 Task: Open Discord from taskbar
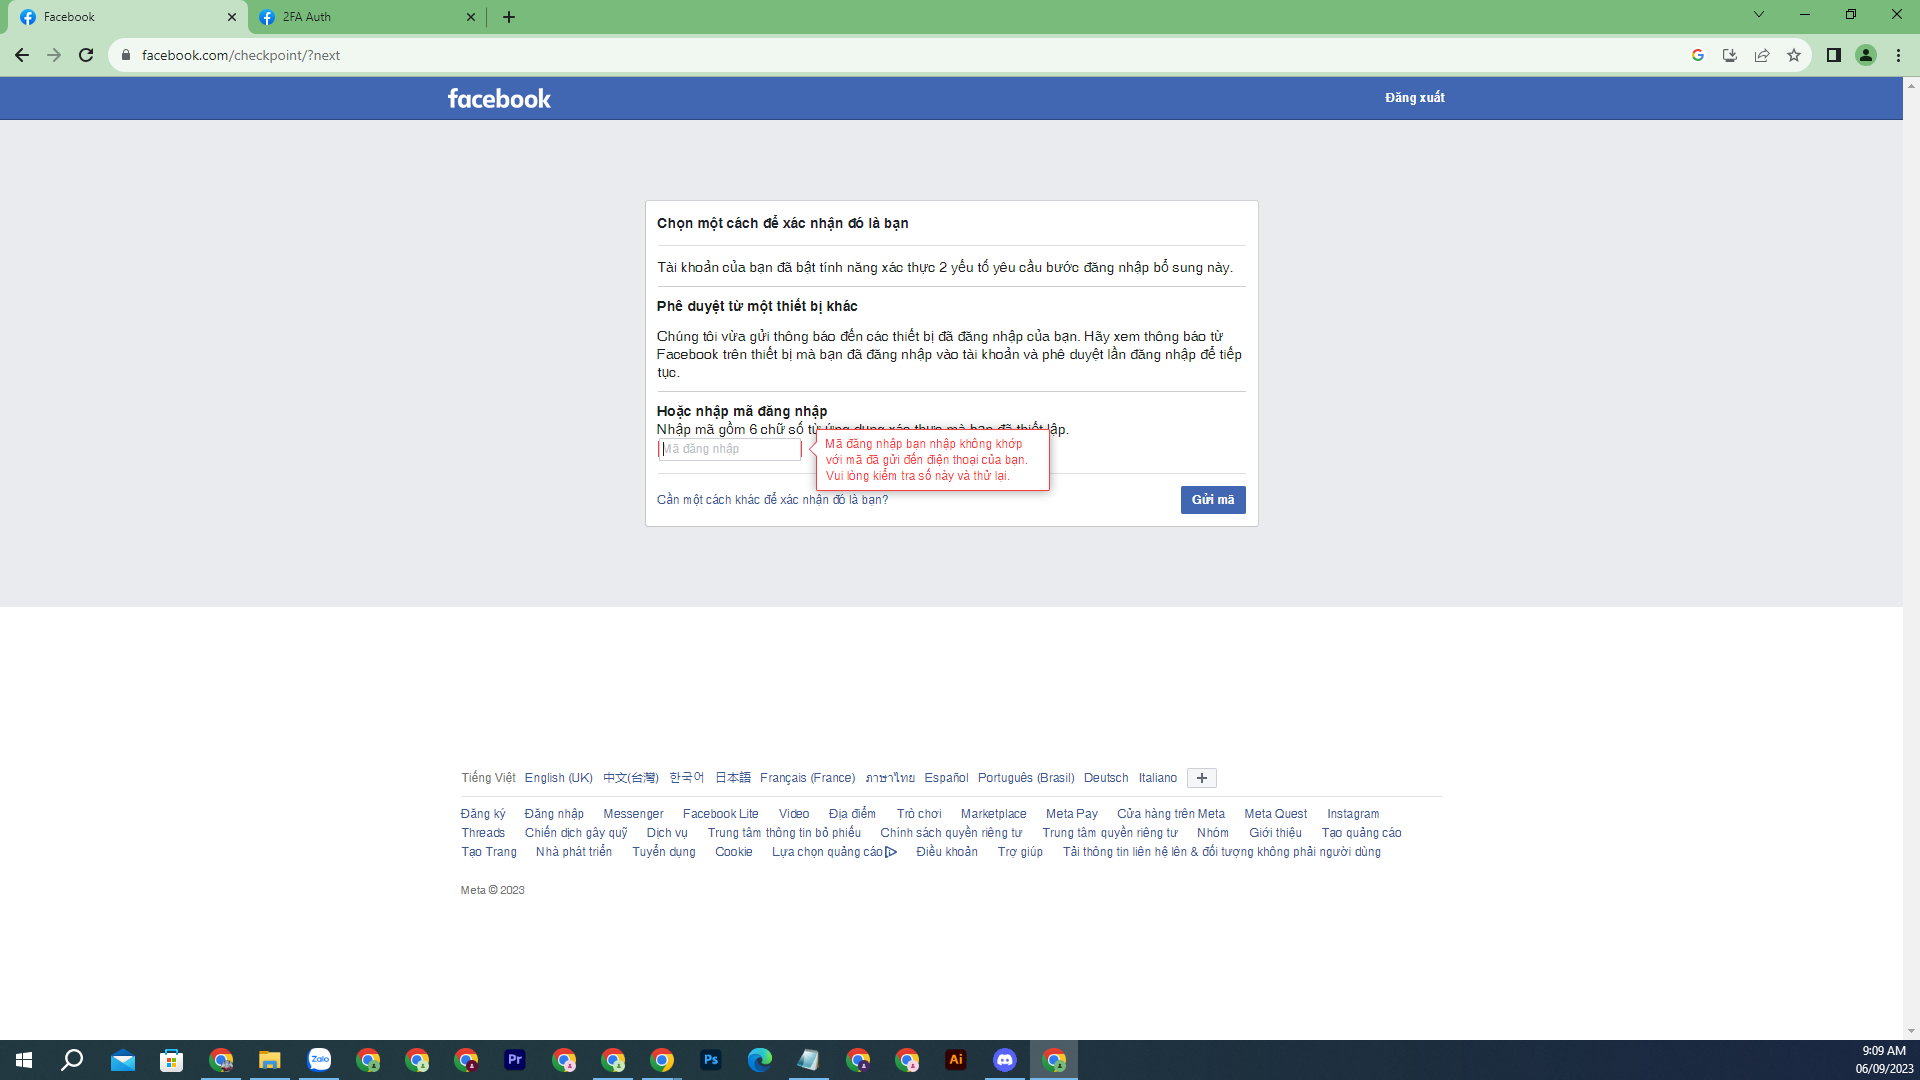click(x=1005, y=1060)
